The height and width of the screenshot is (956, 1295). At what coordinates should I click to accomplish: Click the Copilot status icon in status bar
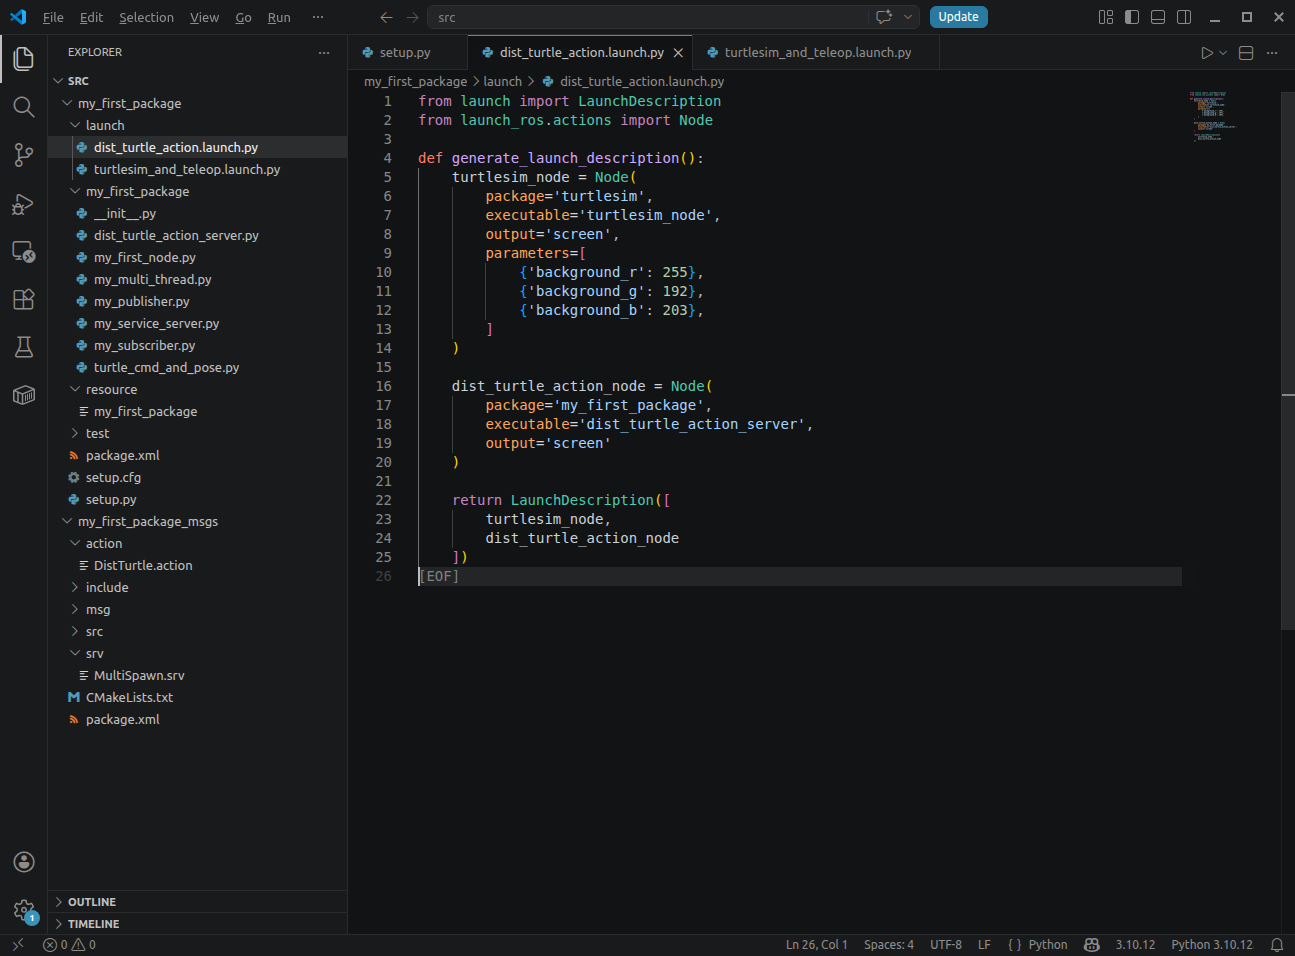tap(1092, 945)
